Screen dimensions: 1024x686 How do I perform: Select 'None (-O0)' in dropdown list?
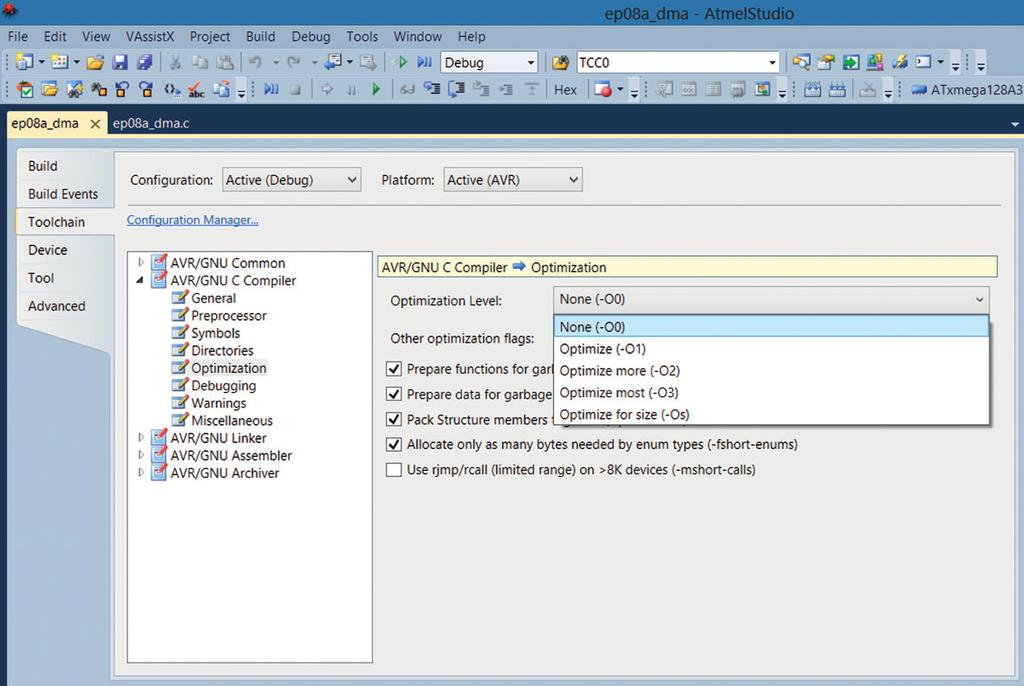click(771, 327)
